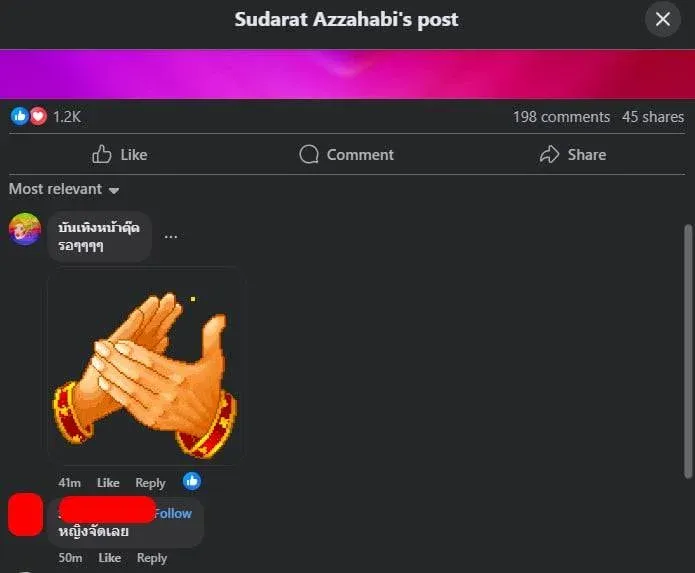
Task: Click the red heart reaction icon
Action: click(38, 116)
